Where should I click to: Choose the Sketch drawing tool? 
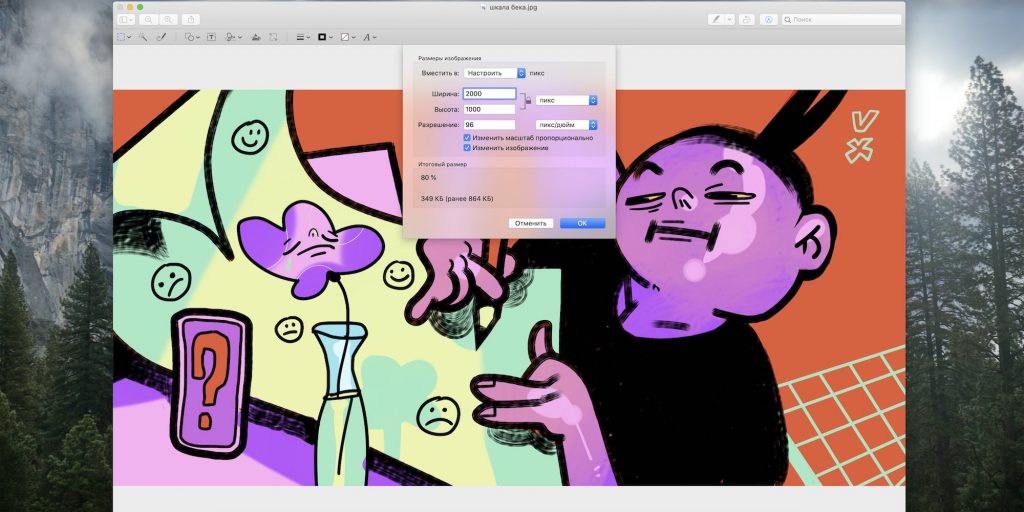[x=160, y=36]
